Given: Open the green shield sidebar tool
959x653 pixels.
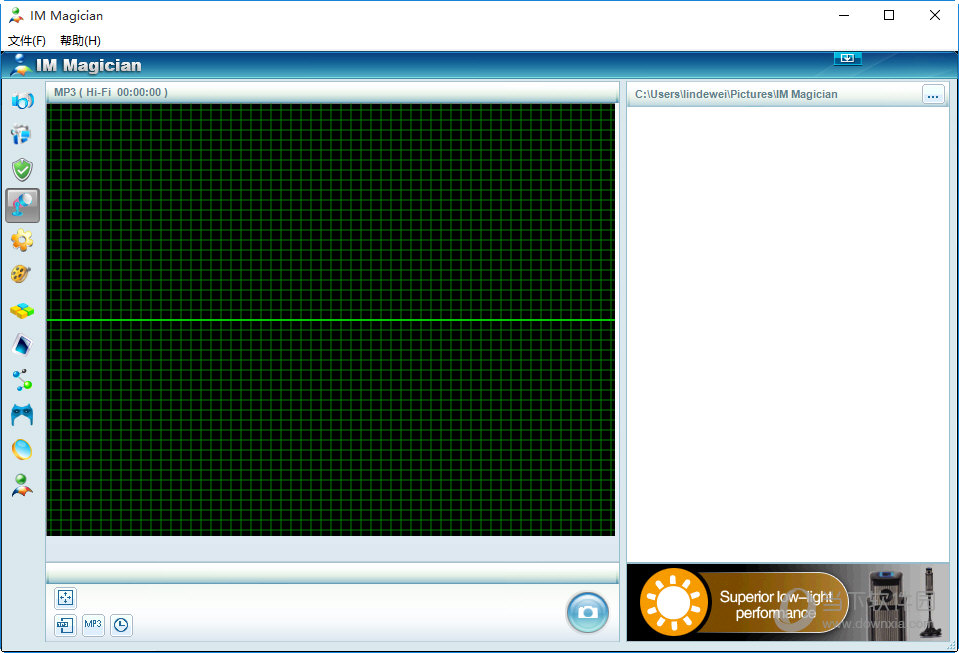Looking at the screenshot, I should click(x=22, y=169).
